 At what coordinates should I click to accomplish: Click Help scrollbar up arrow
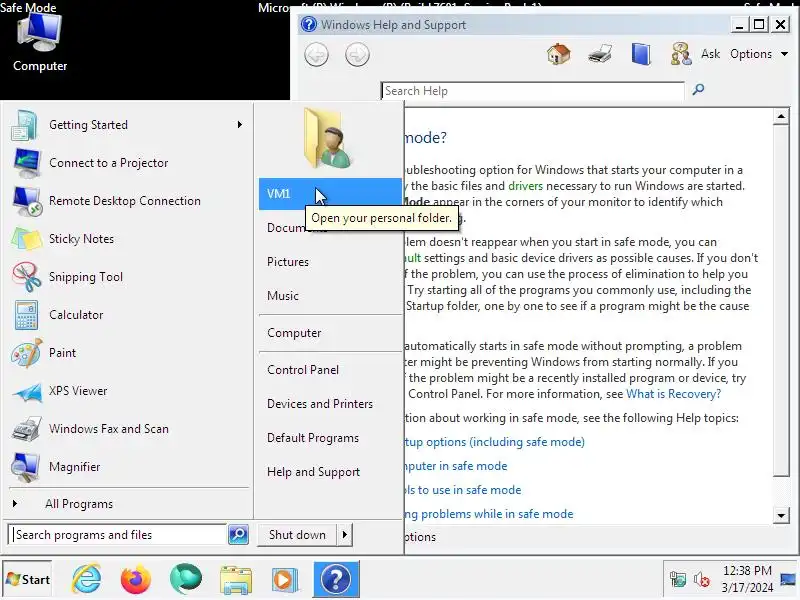tap(781, 116)
